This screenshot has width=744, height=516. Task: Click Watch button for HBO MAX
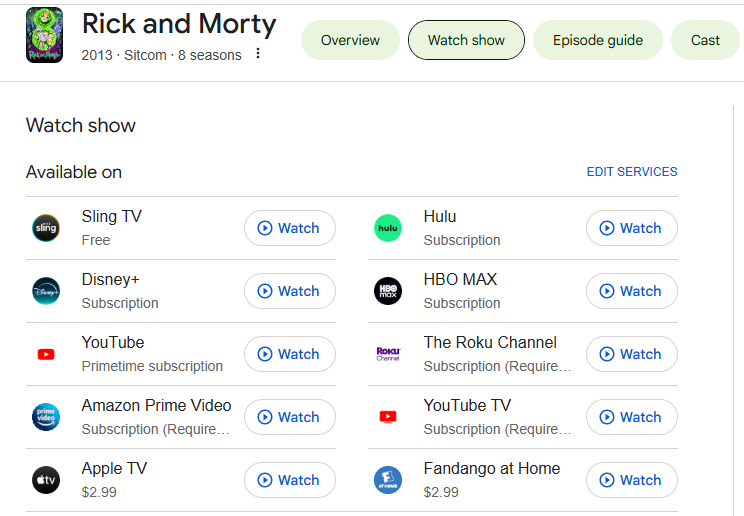632,291
